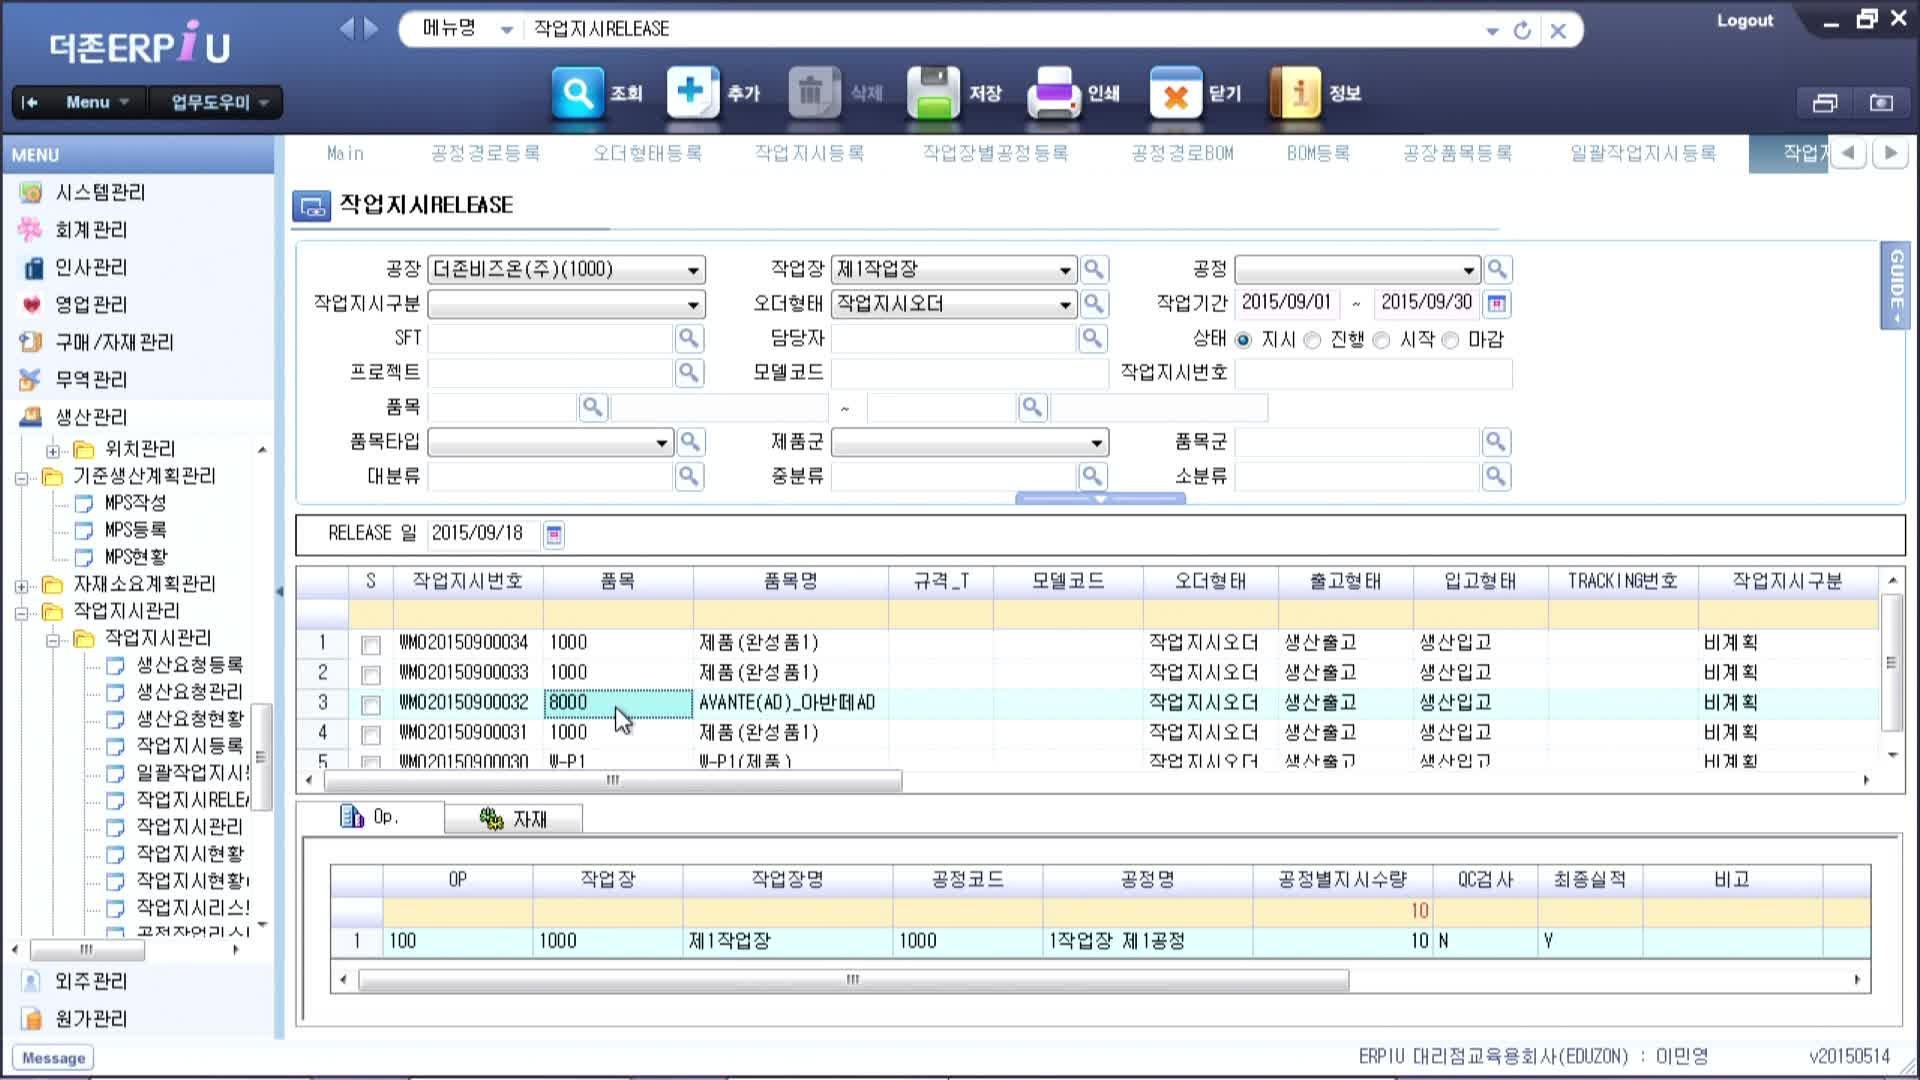Open 작업장 dropdown
1920x1080 pixels.
click(954, 270)
